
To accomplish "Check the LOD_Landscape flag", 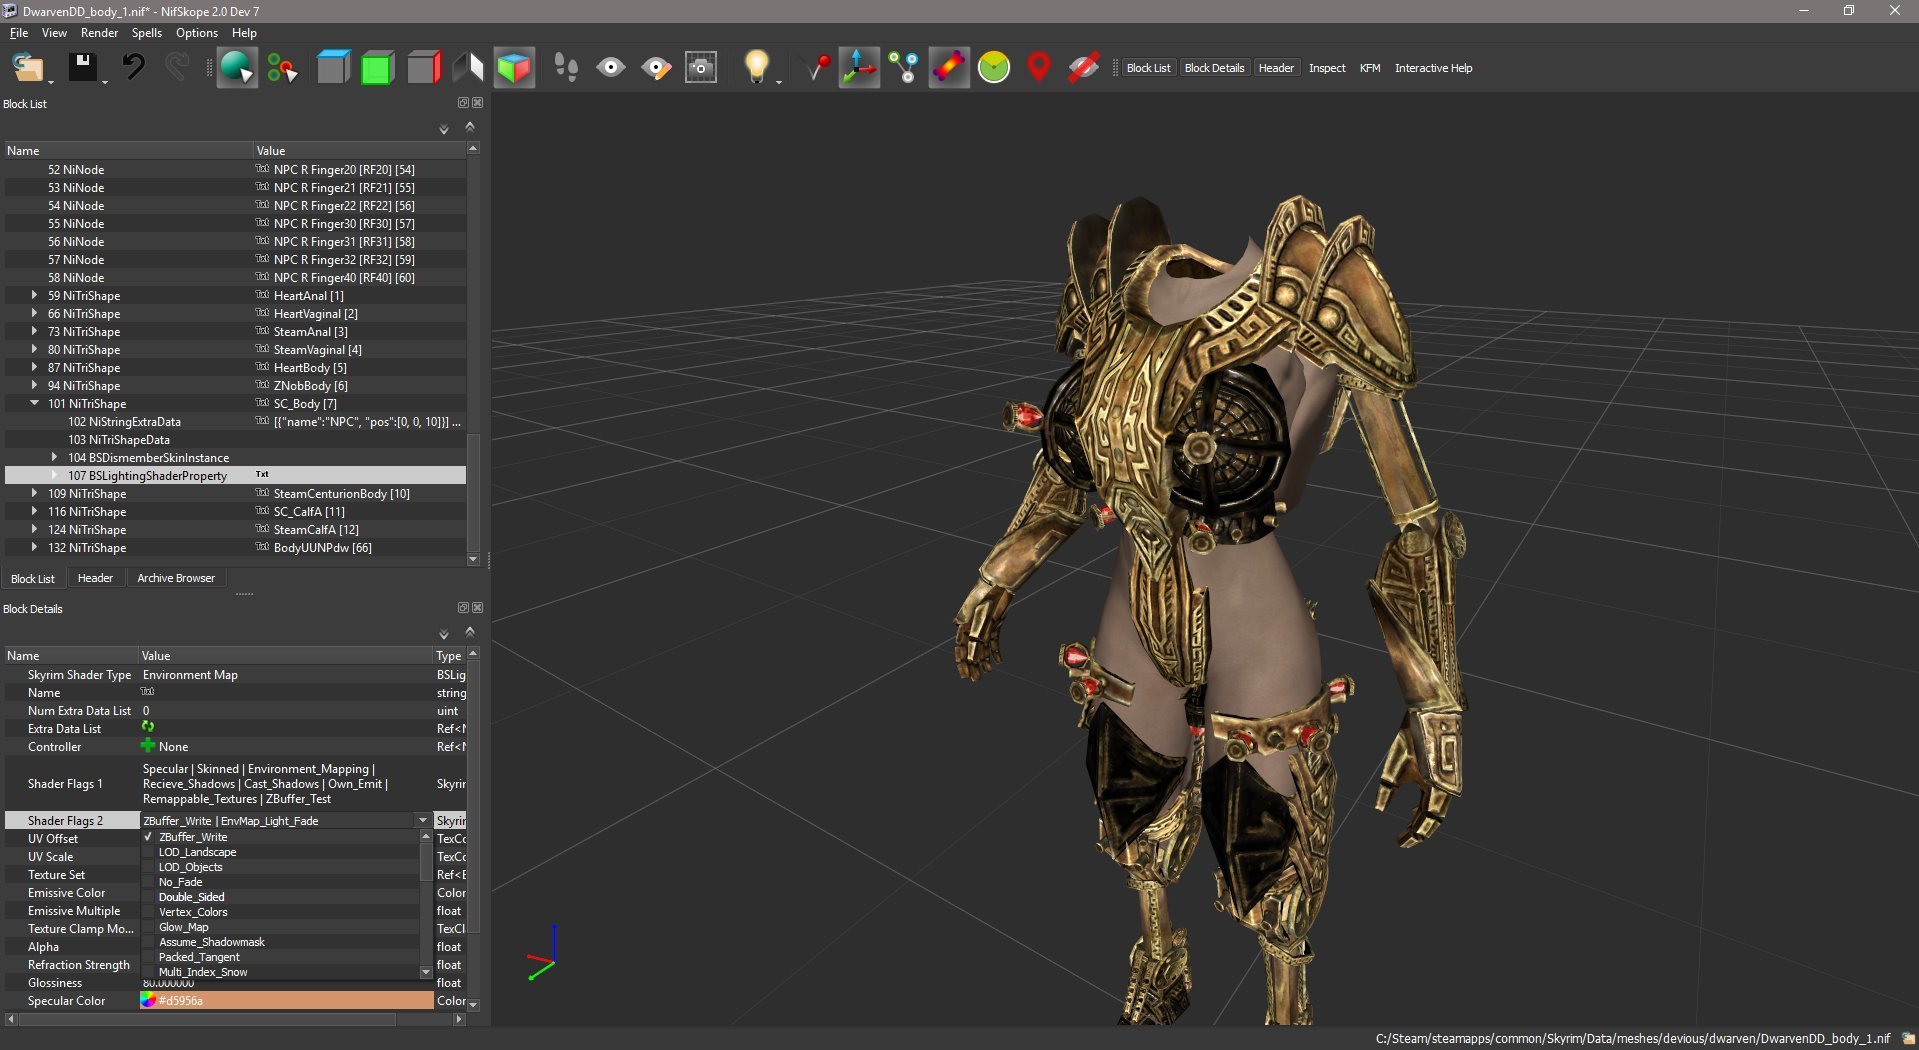I will tap(148, 852).
